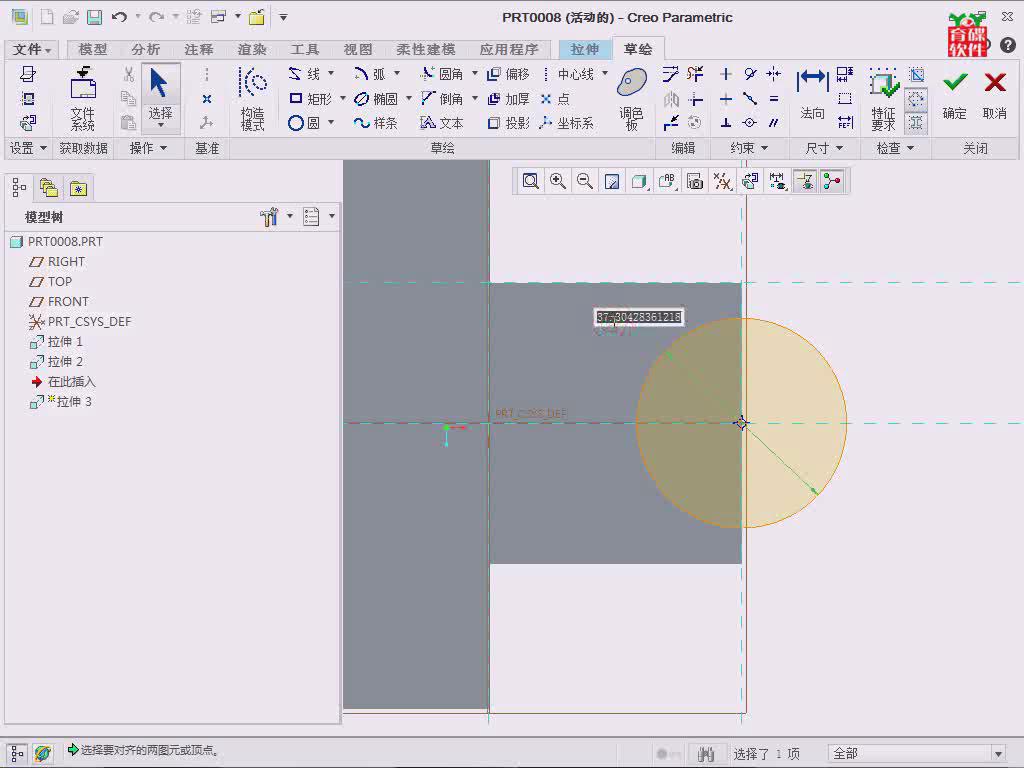Expand the 线 line dropdown arrow
The image size is (1024, 768).
(331, 73)
